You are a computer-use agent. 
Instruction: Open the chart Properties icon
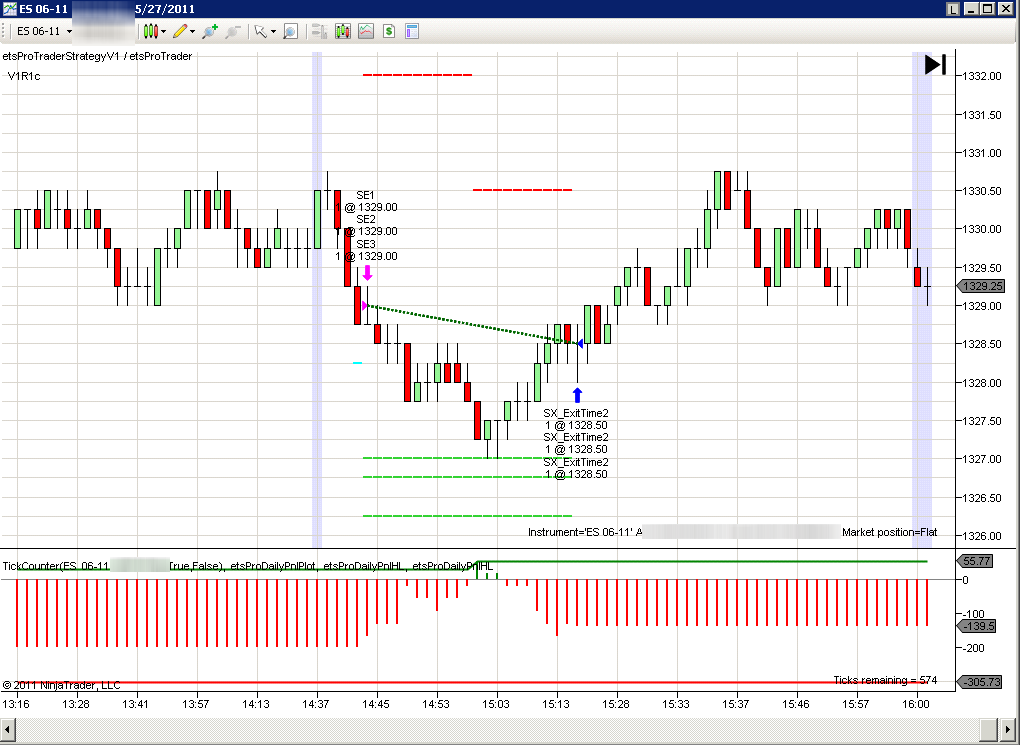click(x=412, y=31)
